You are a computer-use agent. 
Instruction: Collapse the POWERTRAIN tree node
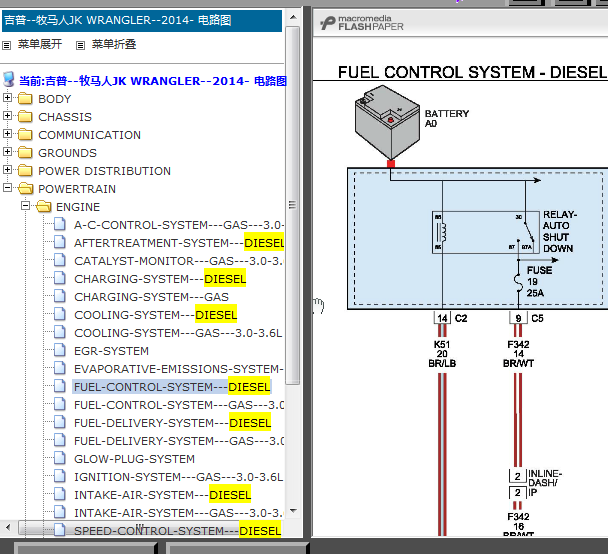[7, 188]
